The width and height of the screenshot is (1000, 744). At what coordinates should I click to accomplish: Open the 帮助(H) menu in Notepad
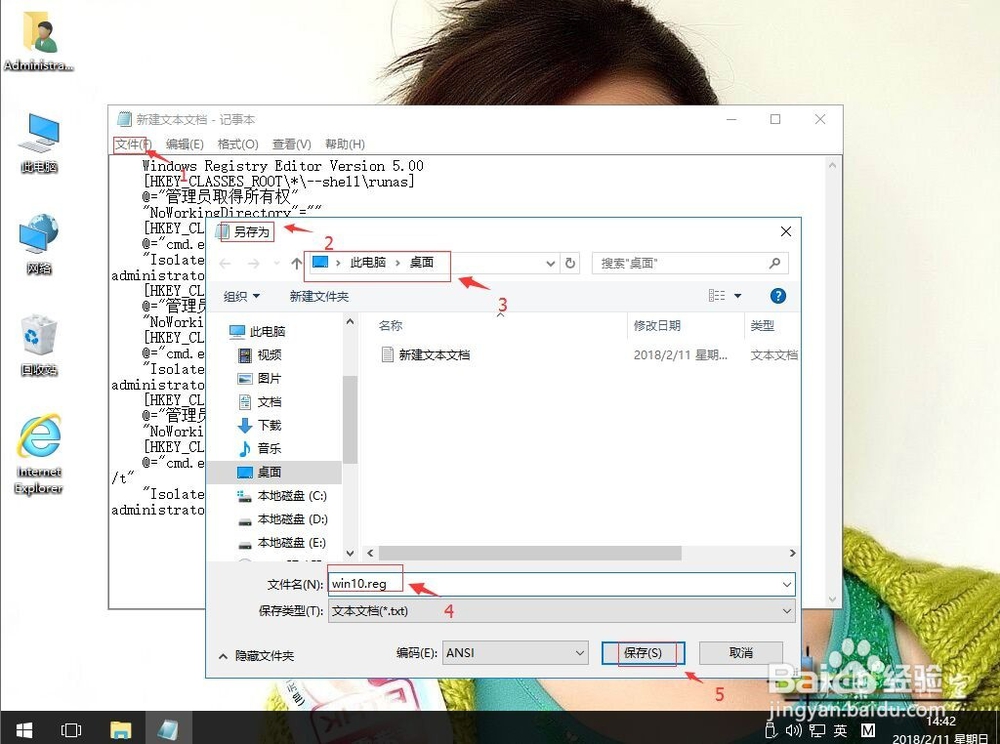tap(345, 144)
